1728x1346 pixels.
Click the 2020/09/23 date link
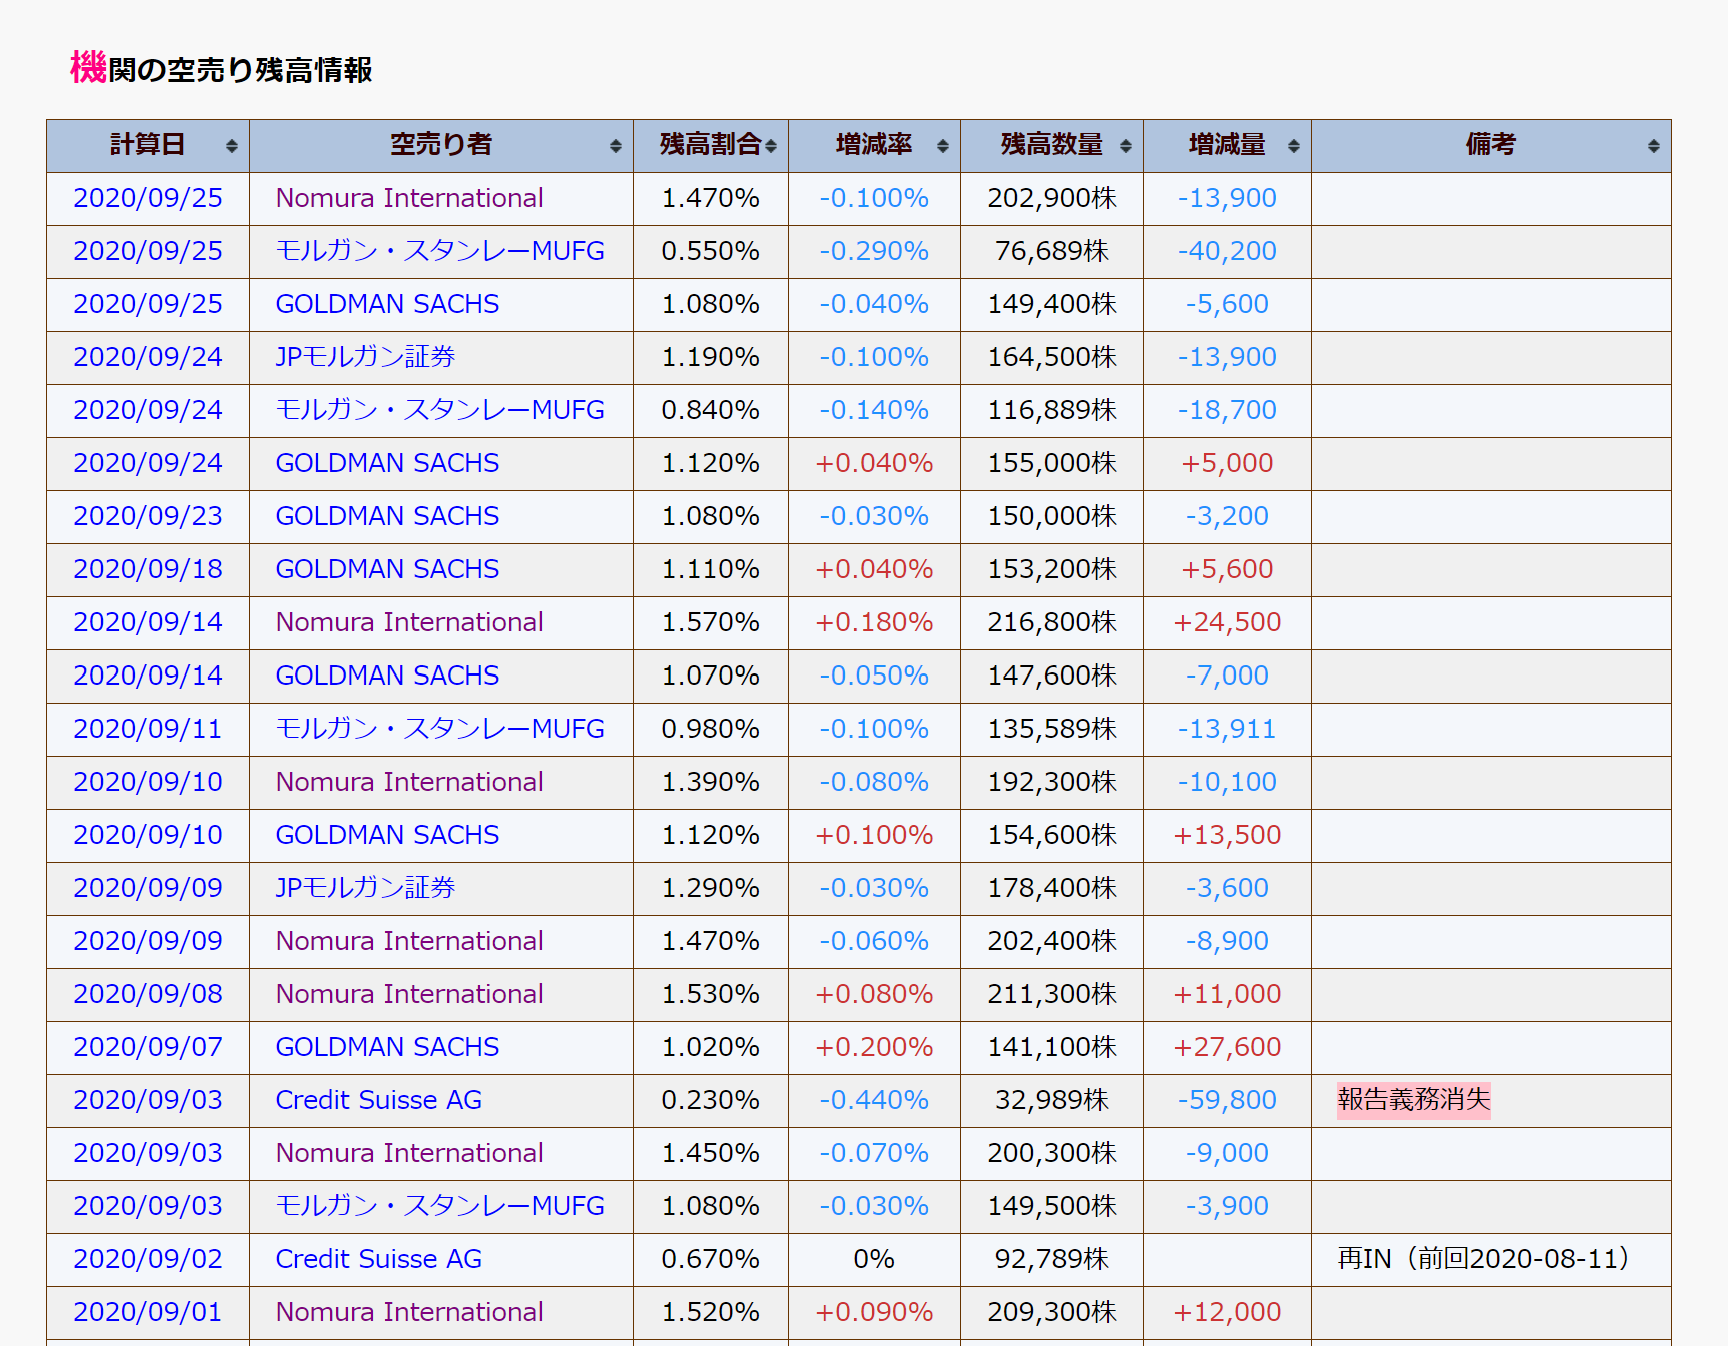pos(148,516)
